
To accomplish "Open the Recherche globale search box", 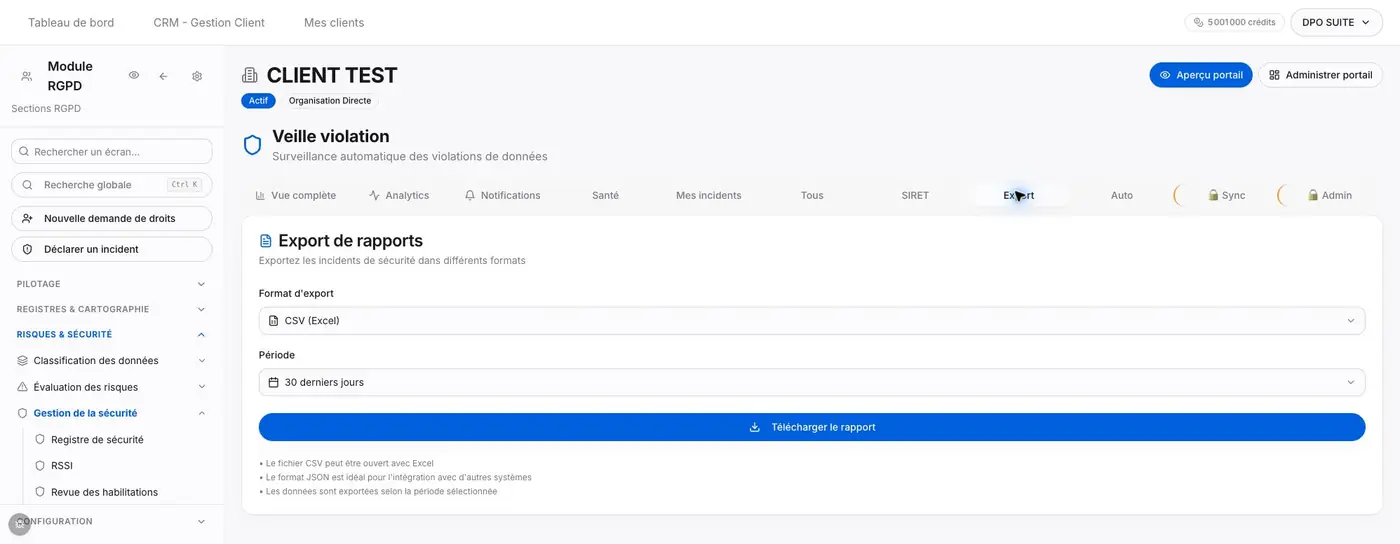I will click(112, 185).
